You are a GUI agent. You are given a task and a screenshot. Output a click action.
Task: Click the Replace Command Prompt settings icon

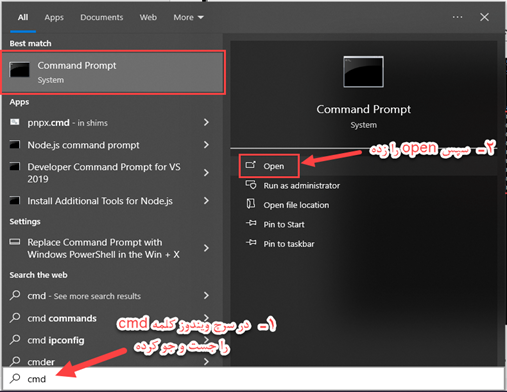(15, 242)
